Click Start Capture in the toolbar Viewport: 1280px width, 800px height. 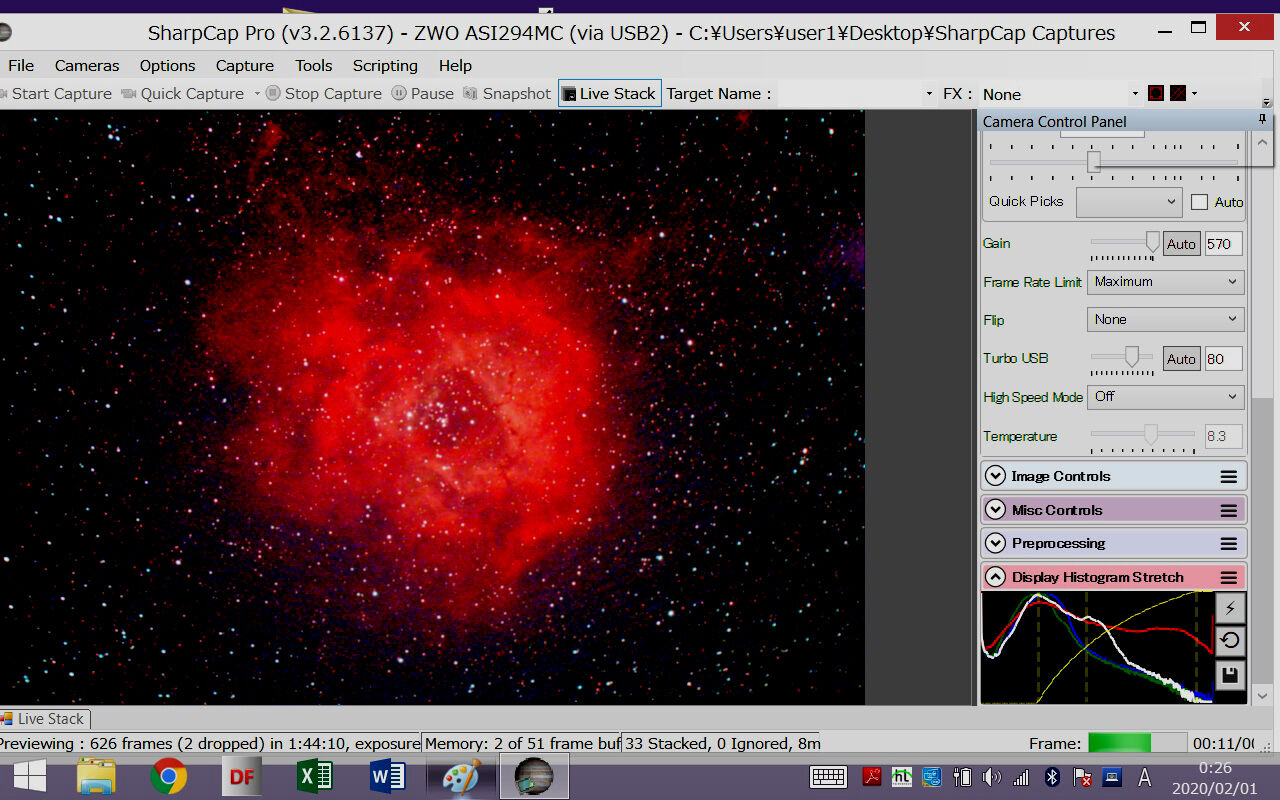point(55,93)
